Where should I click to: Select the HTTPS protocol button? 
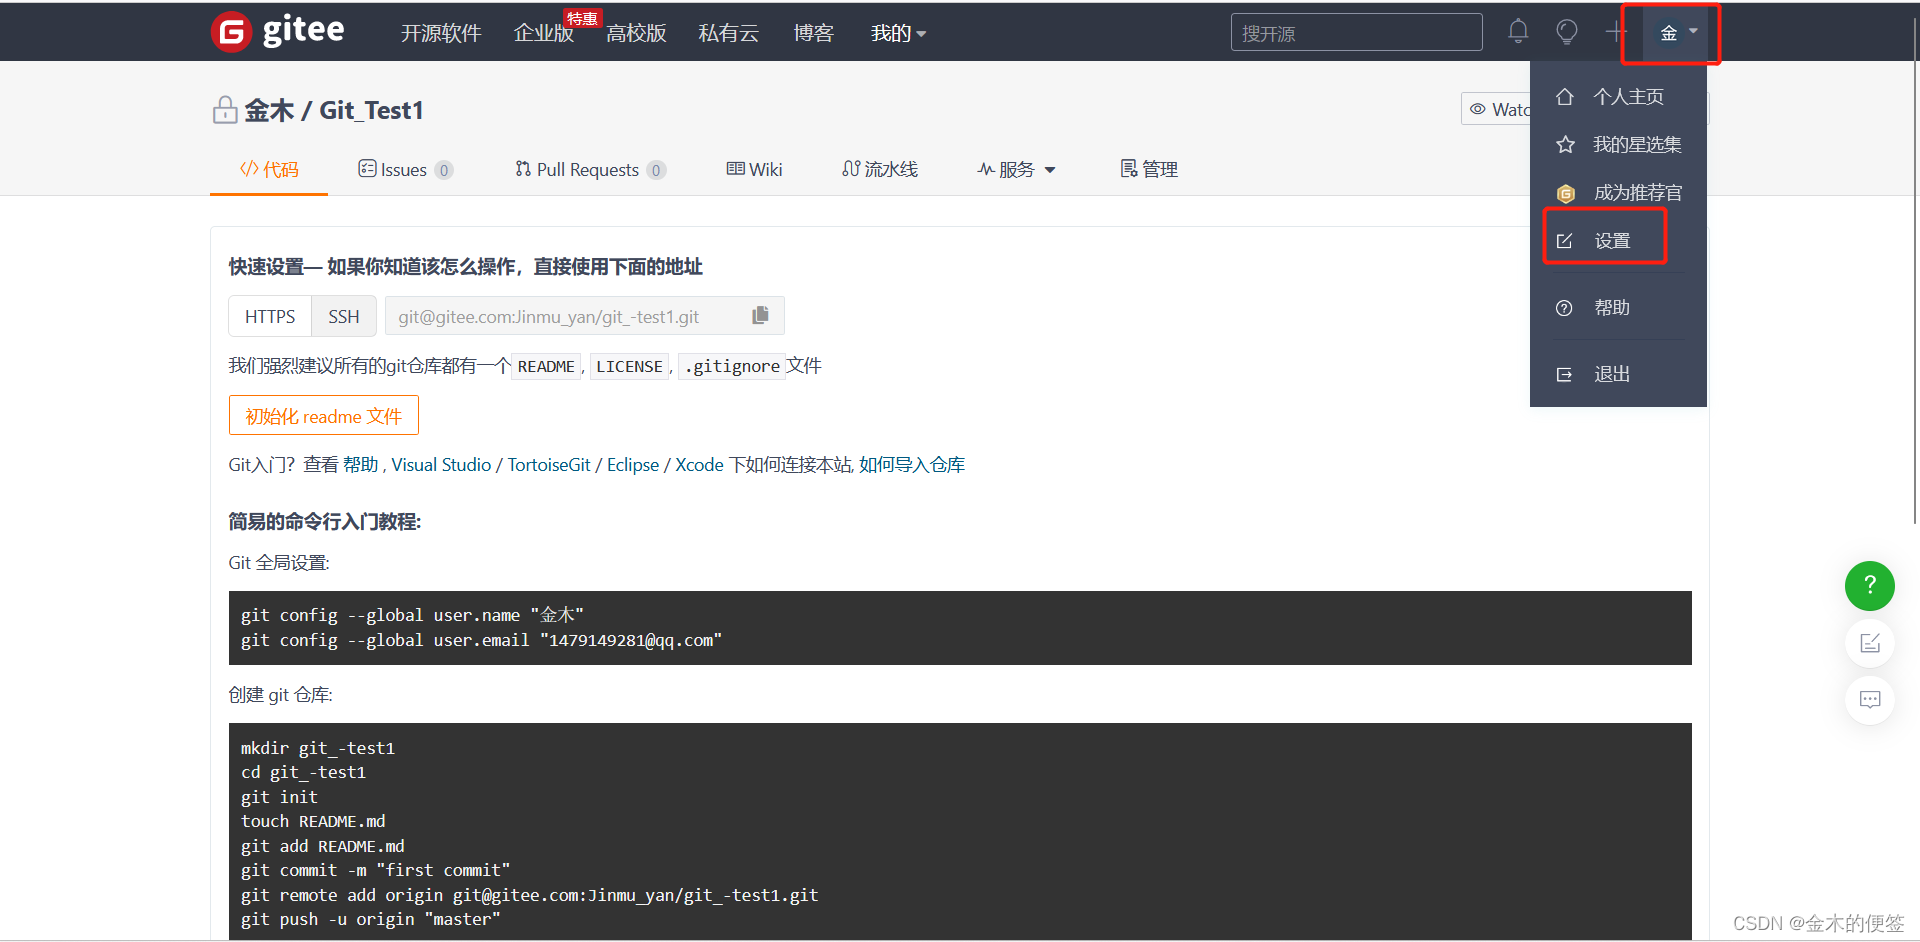click(x=270, y=316)
